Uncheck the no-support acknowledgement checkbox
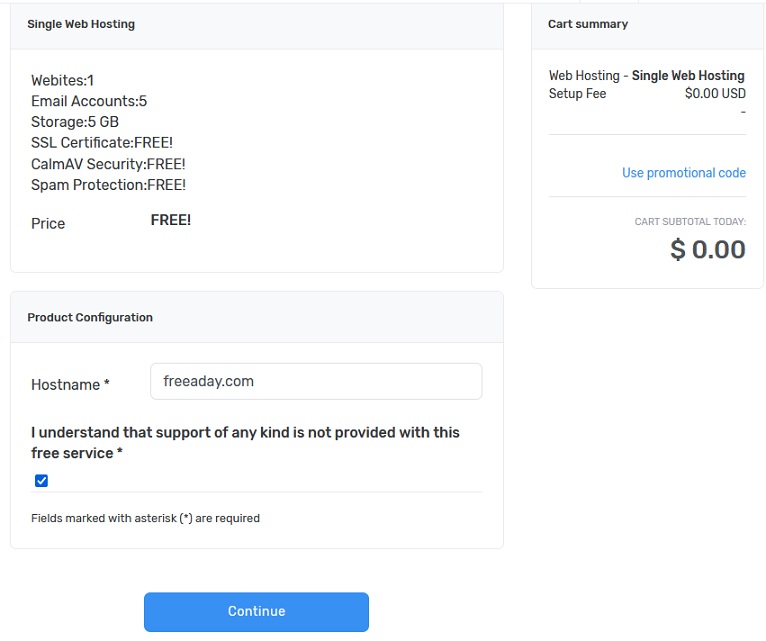The image size is (766, 641). click(41, 481)
